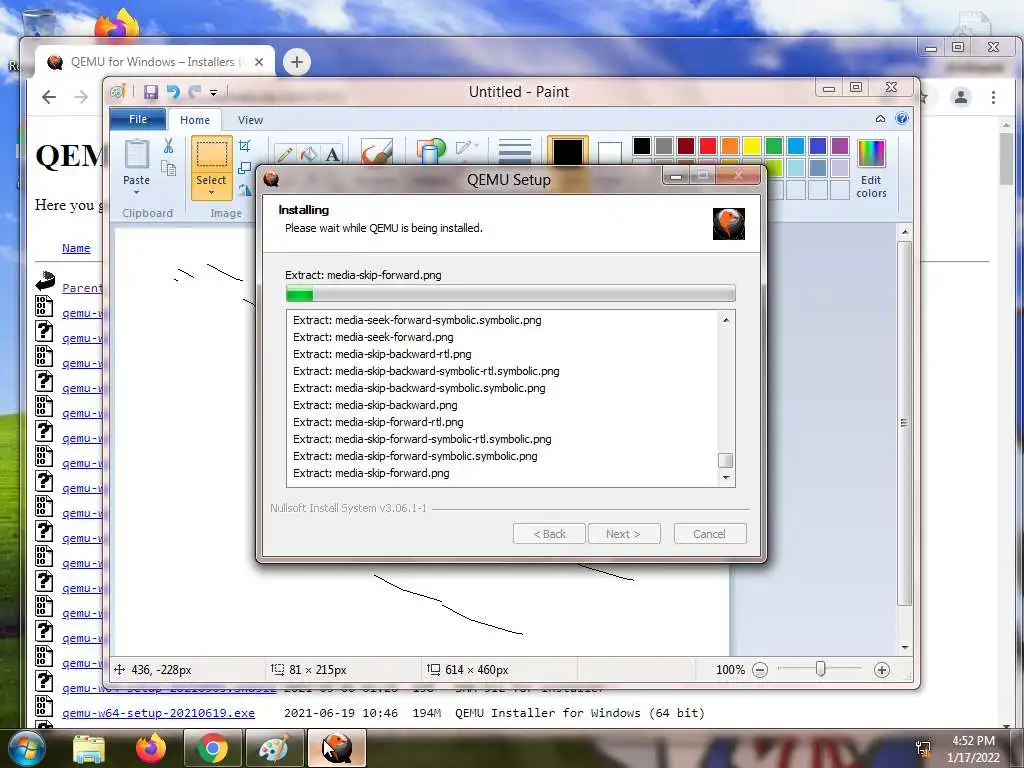This screenshot has height=768, width=1024.
Task: Select the Text tool
Action: [x=332, y=154]
